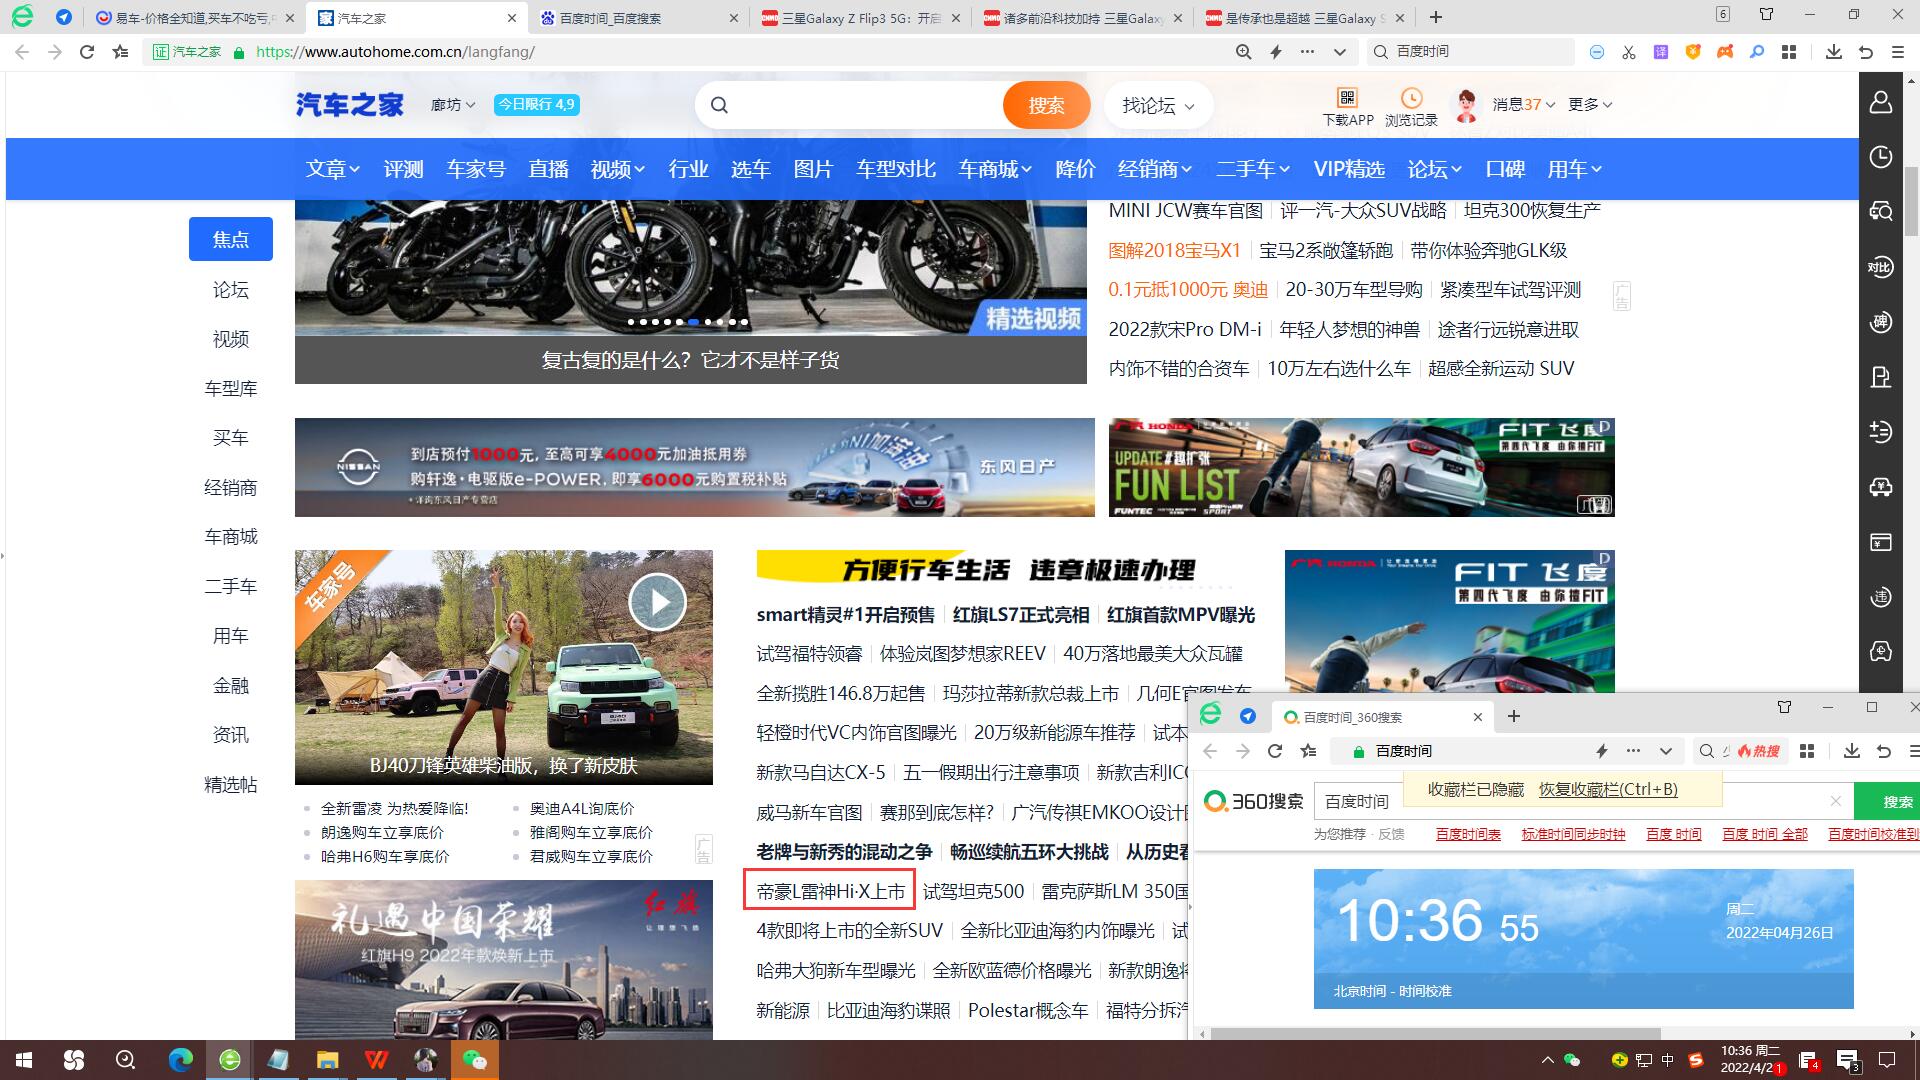Expand the 更多 dropdown in header
The width and height of the screenshot is (1920, 1080).
point(1590,105)
